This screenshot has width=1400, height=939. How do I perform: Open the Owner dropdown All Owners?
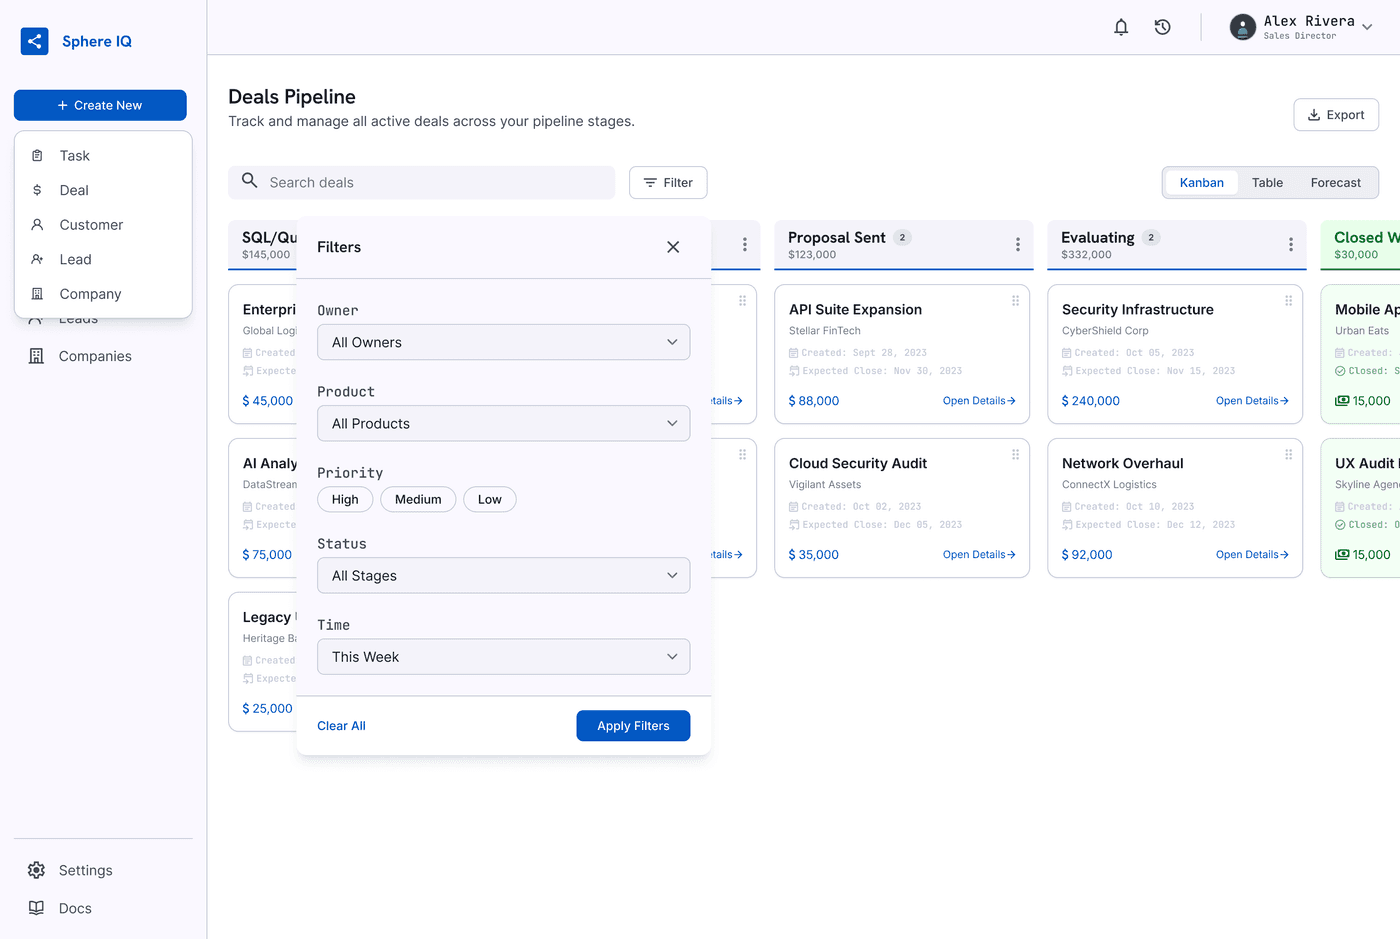coord(504,342)
